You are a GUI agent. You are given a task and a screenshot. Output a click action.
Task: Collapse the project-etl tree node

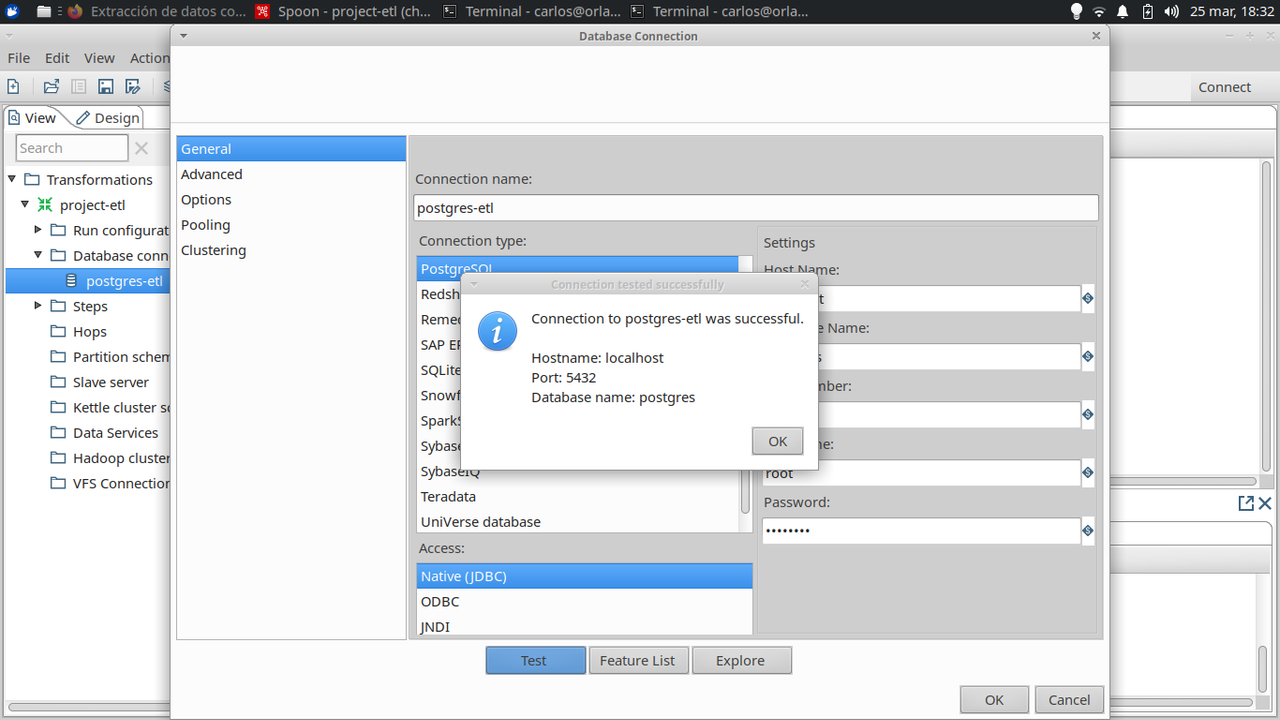[25, 204]
